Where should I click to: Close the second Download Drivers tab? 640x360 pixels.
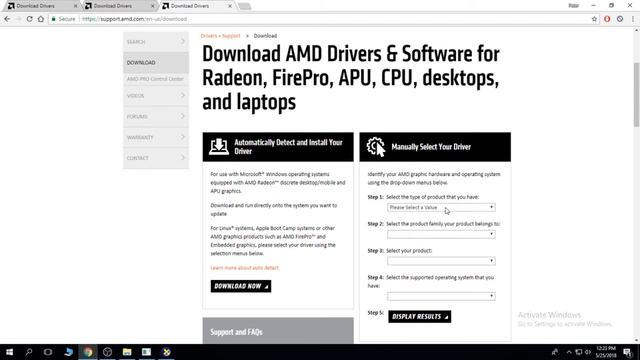click(x=153, y=6)
